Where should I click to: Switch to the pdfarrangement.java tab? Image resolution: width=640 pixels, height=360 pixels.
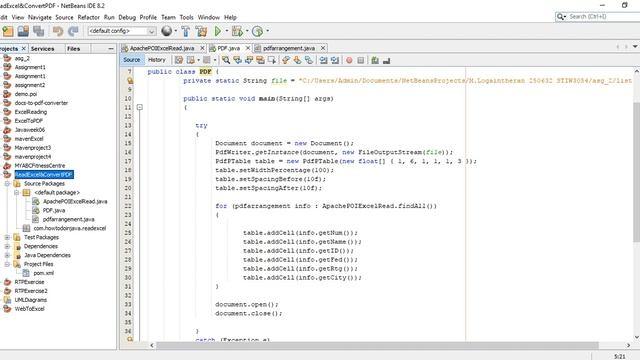(289, 48)
